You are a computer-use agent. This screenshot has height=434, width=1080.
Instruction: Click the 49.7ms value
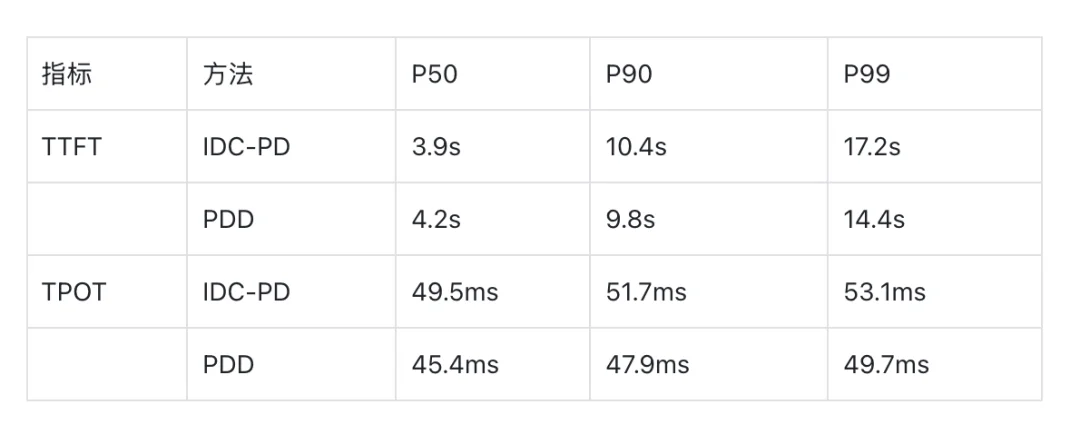[886, 364]
